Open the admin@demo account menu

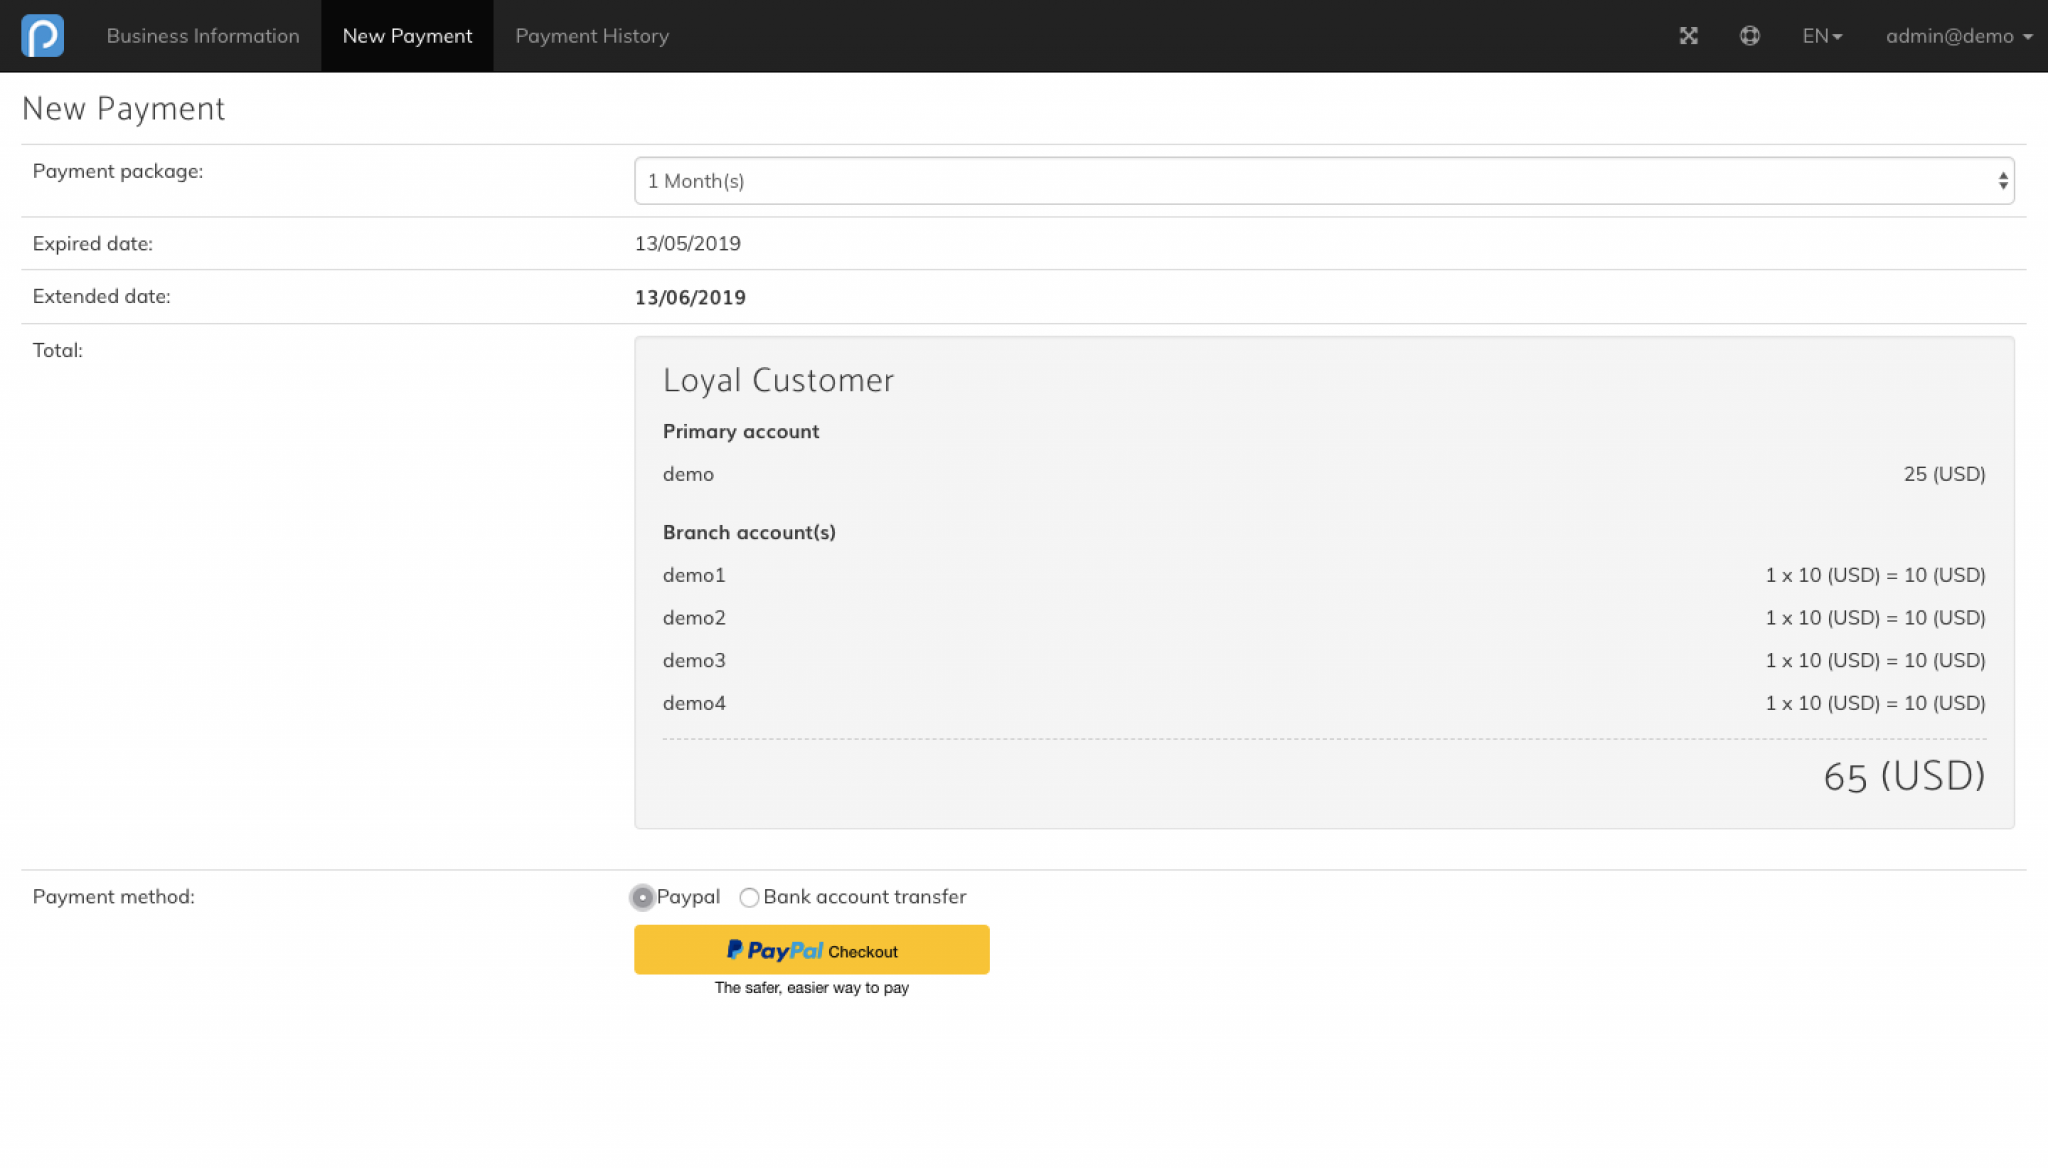(1959, 36)
